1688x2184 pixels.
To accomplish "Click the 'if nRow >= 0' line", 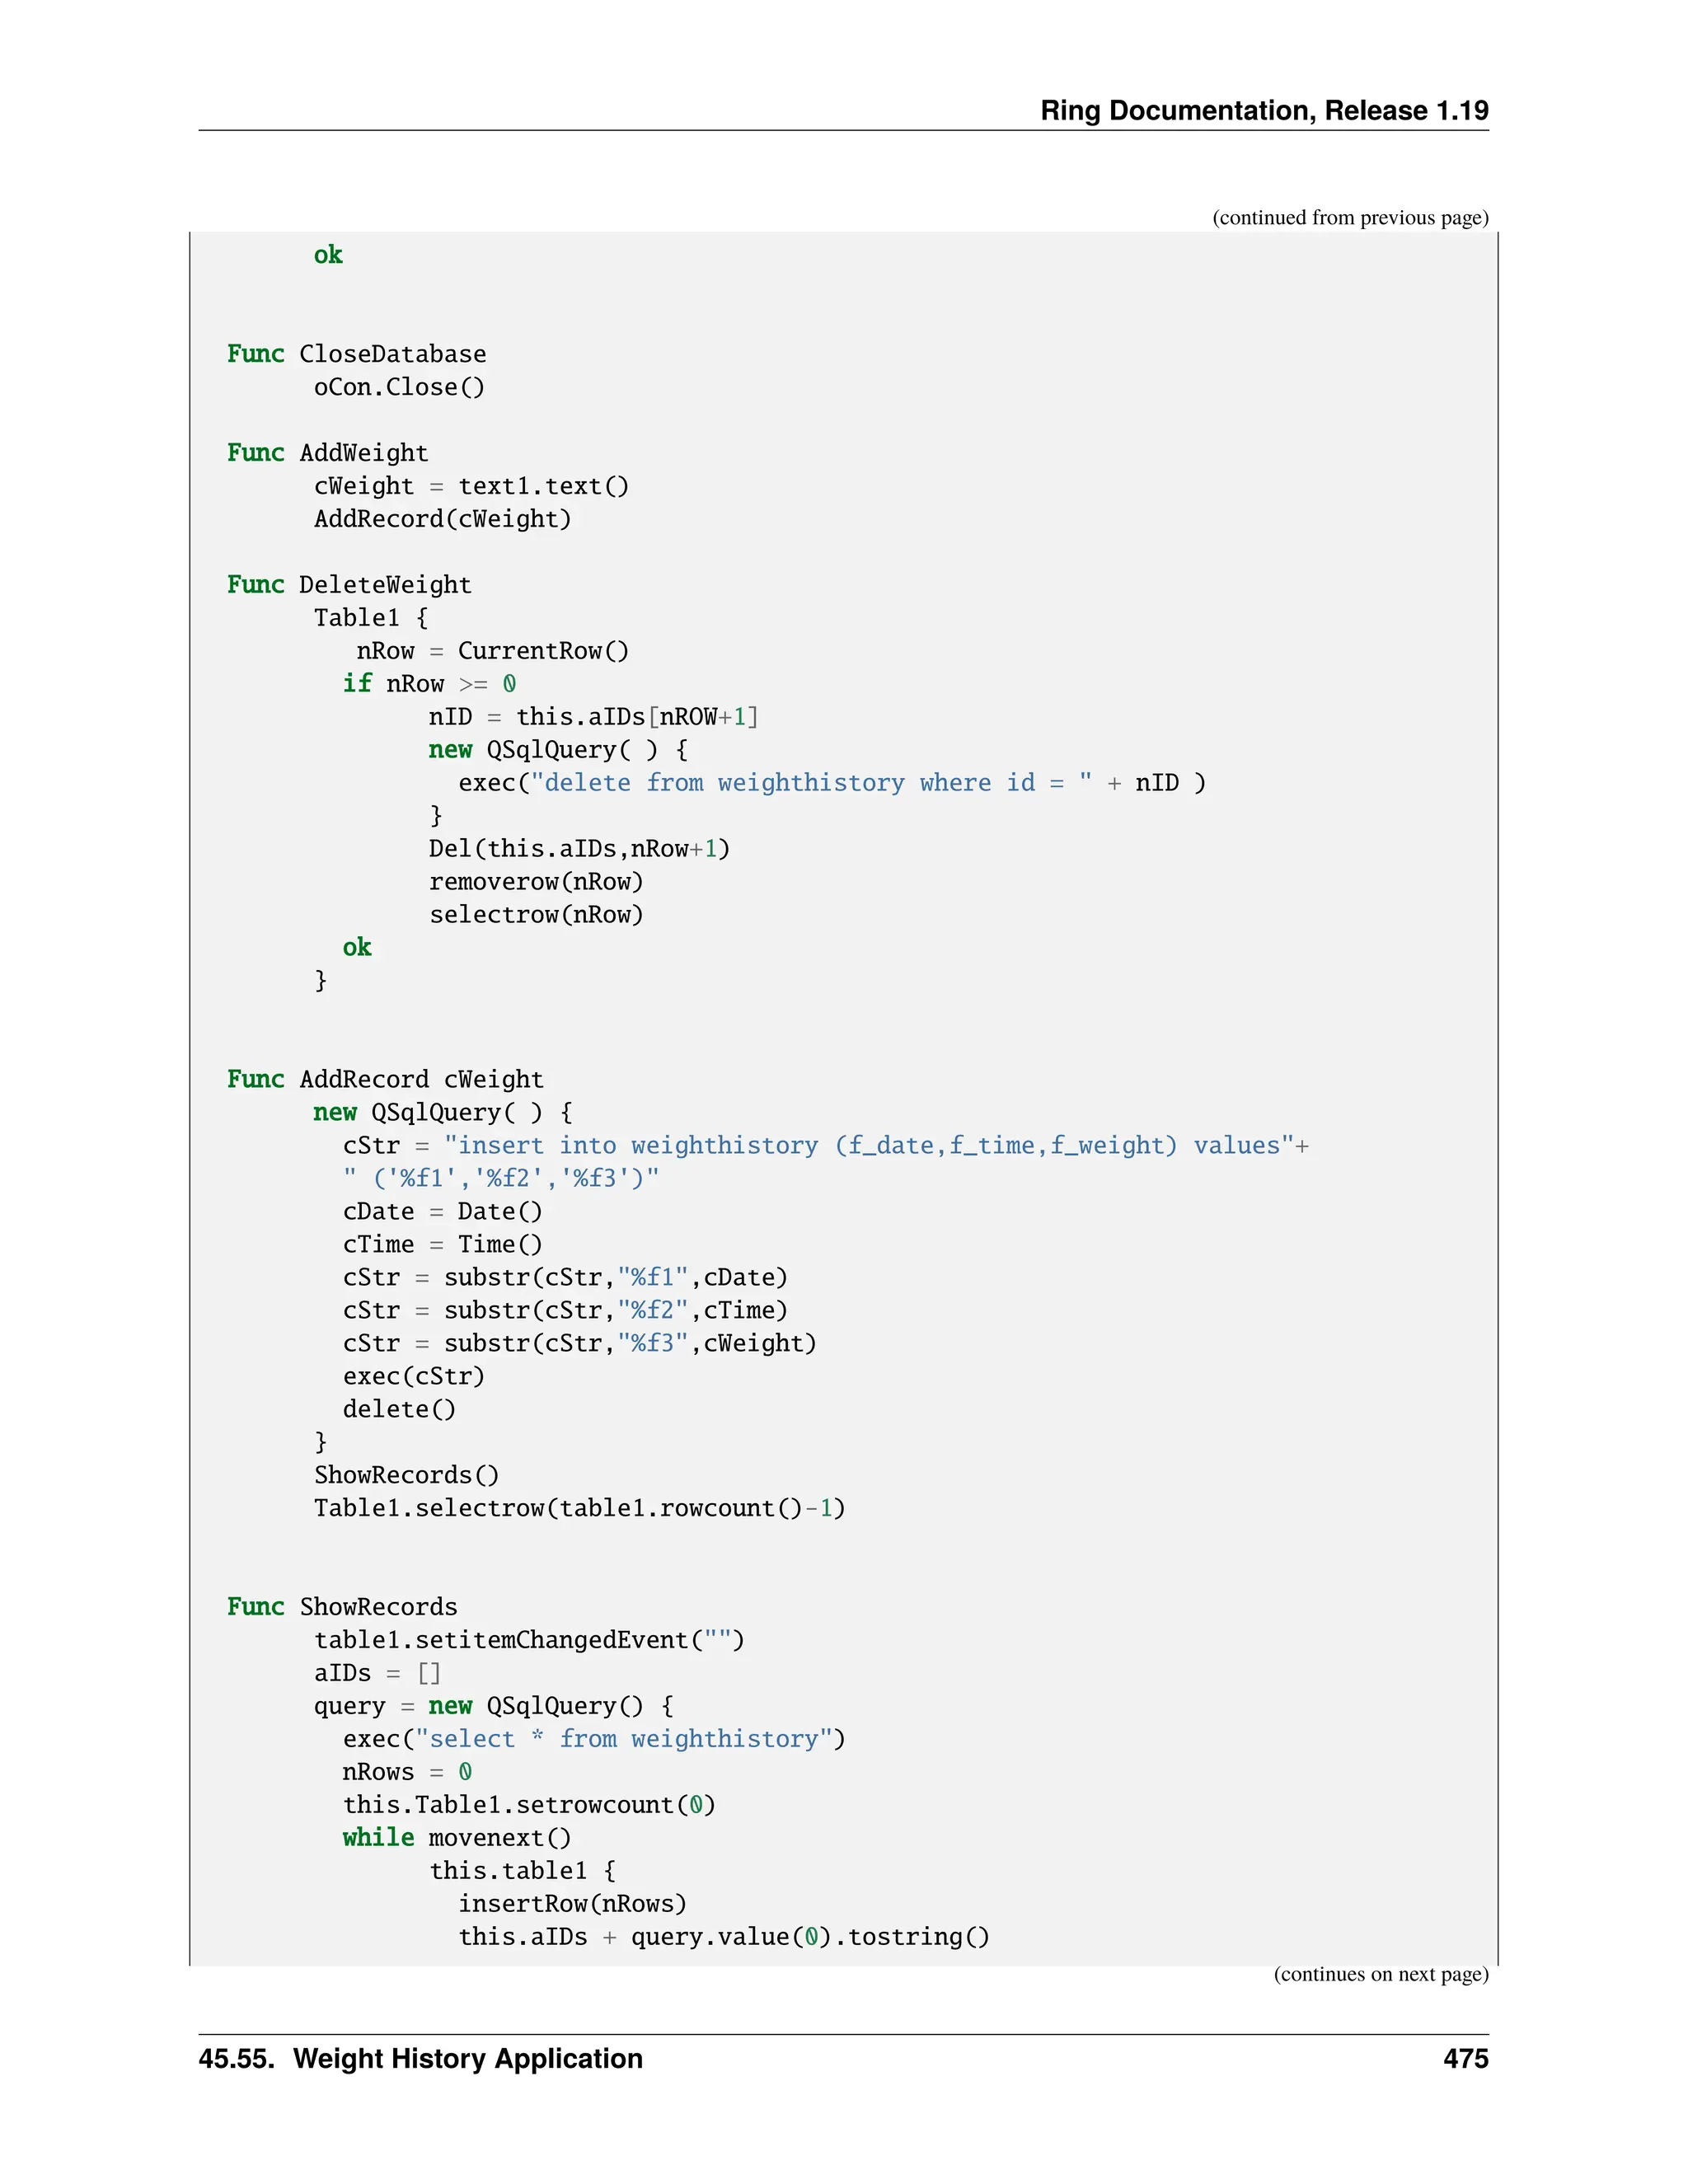I will pyautogui.click(x=430, y=684).
